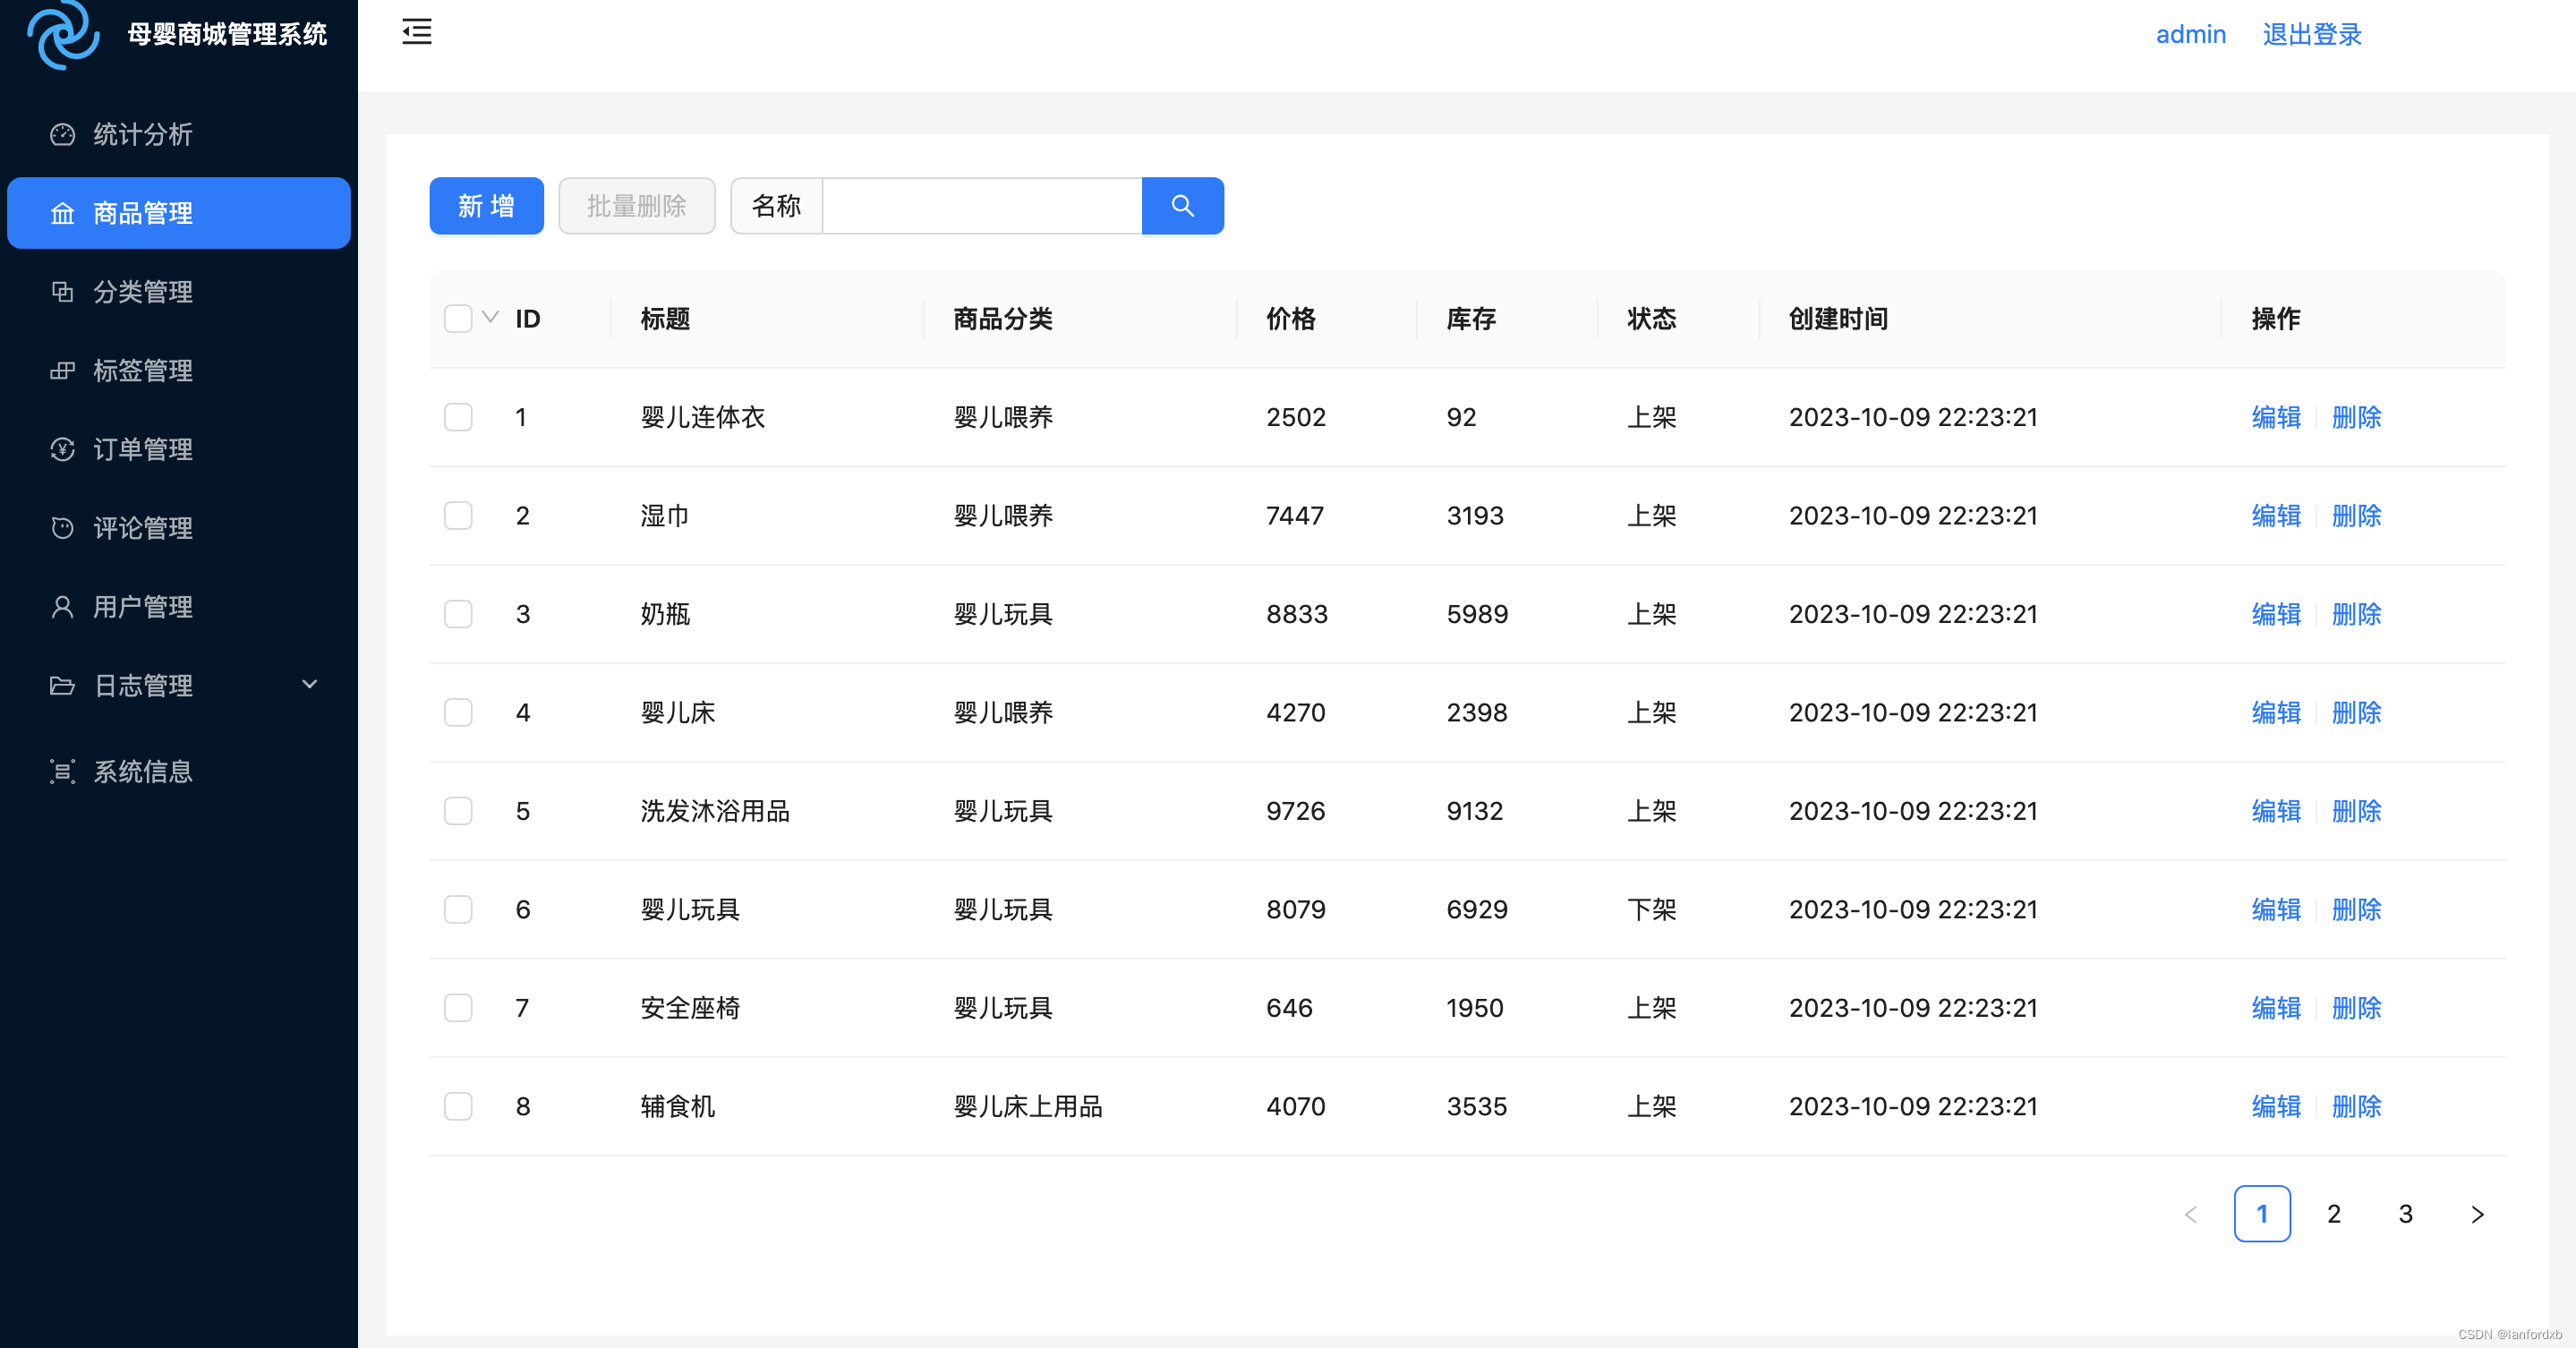Viewport: 2576px width, 1348px height.
Task: Click the 订单管理 yen icon
Action: [62, 450]
